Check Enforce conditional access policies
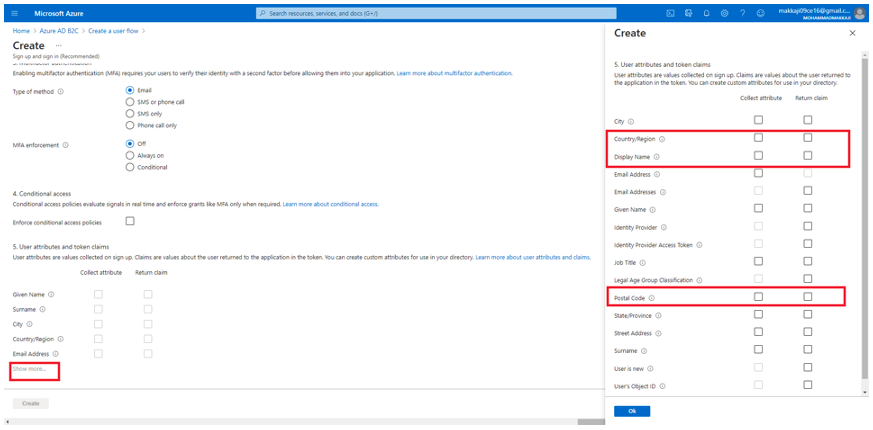The width and height of the screenshot is (873, 430). (x=130, y=221)
